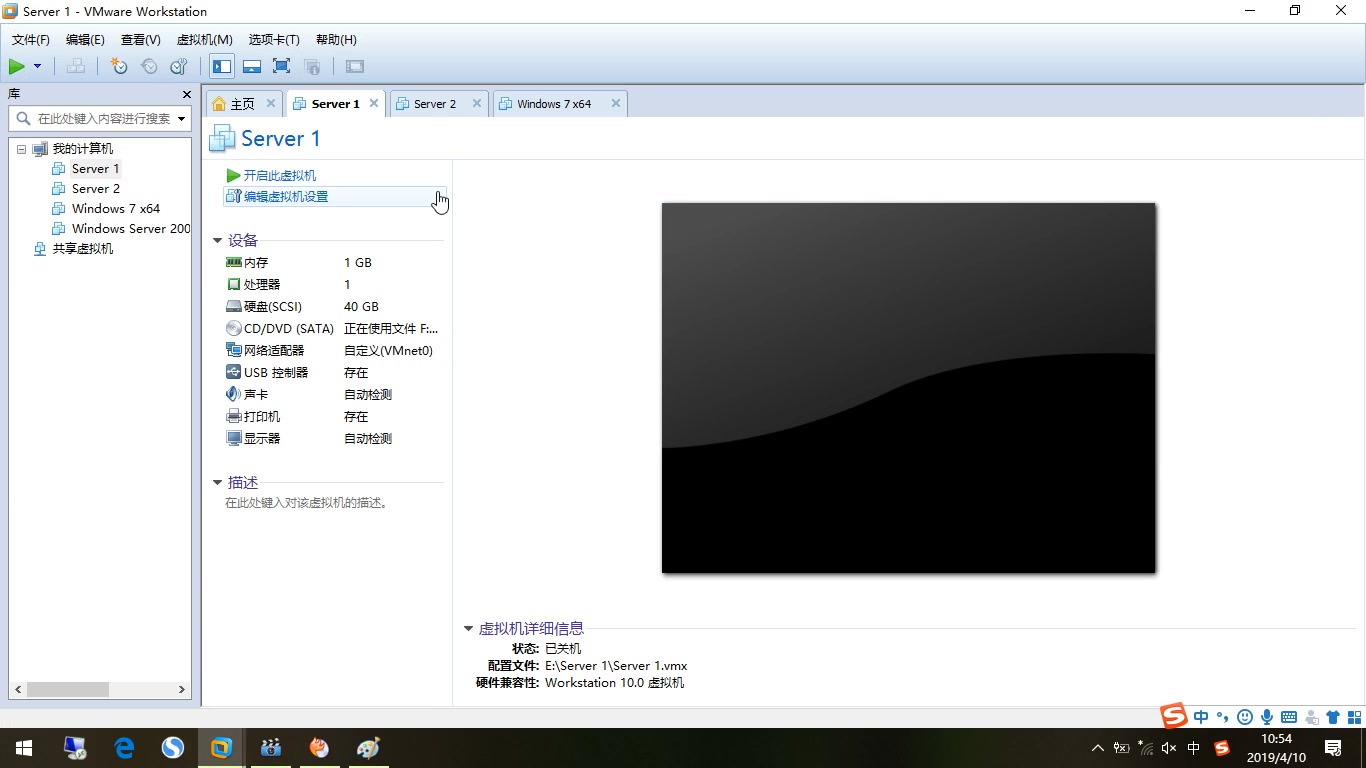The image size is (1366, 768).
Task: Close the 主页 tab
Action: click(271, 103)
